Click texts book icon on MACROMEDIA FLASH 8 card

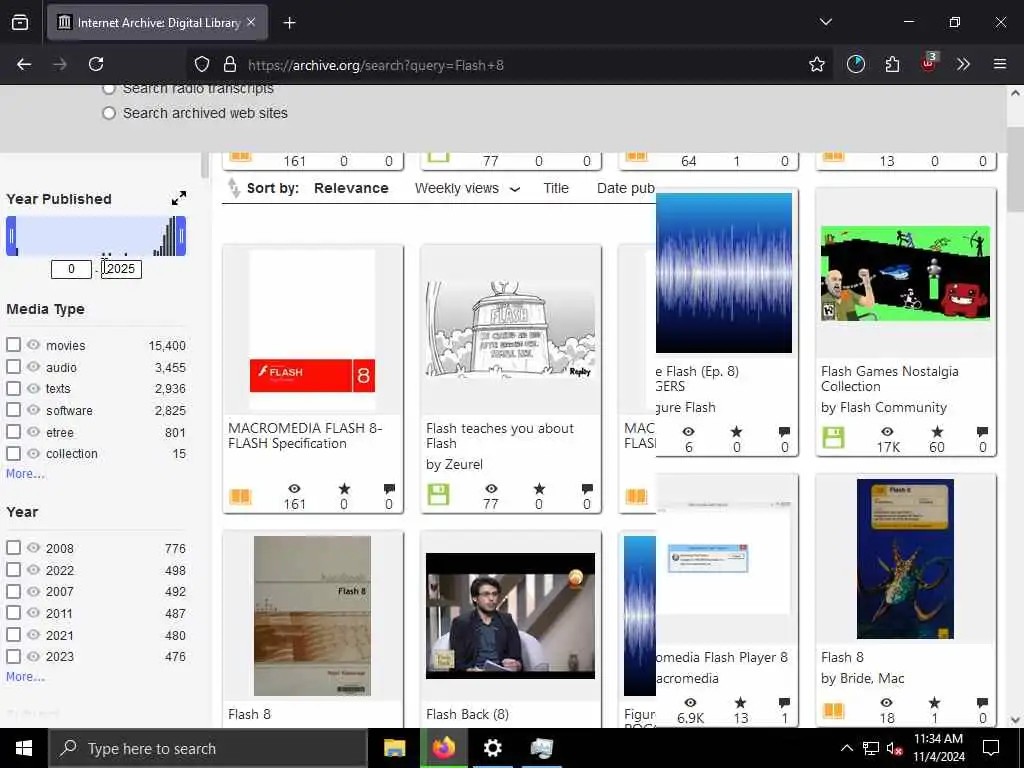(240, 496)
